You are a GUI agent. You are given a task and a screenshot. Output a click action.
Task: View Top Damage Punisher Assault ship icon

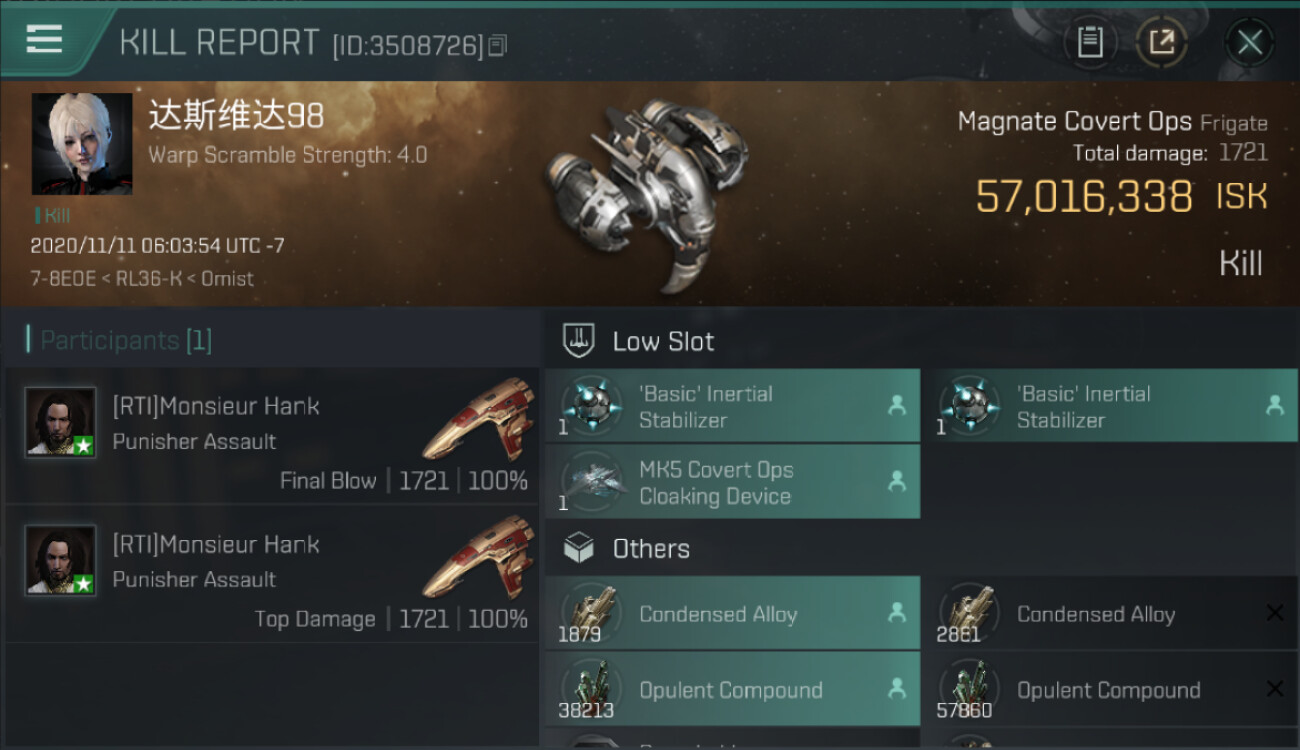478,556
